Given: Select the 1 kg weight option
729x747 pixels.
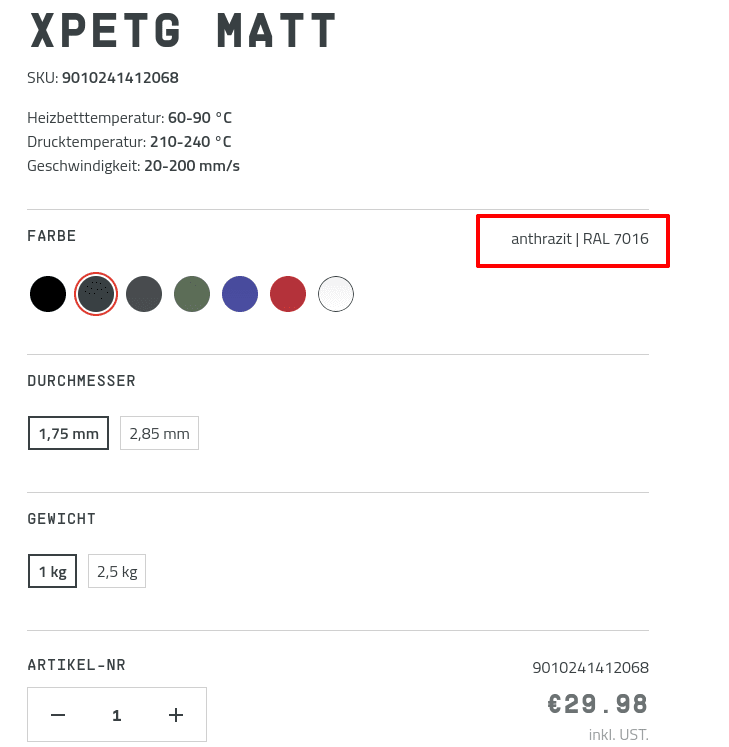Looking at the screenshot, I should click(x=52, y=572).
